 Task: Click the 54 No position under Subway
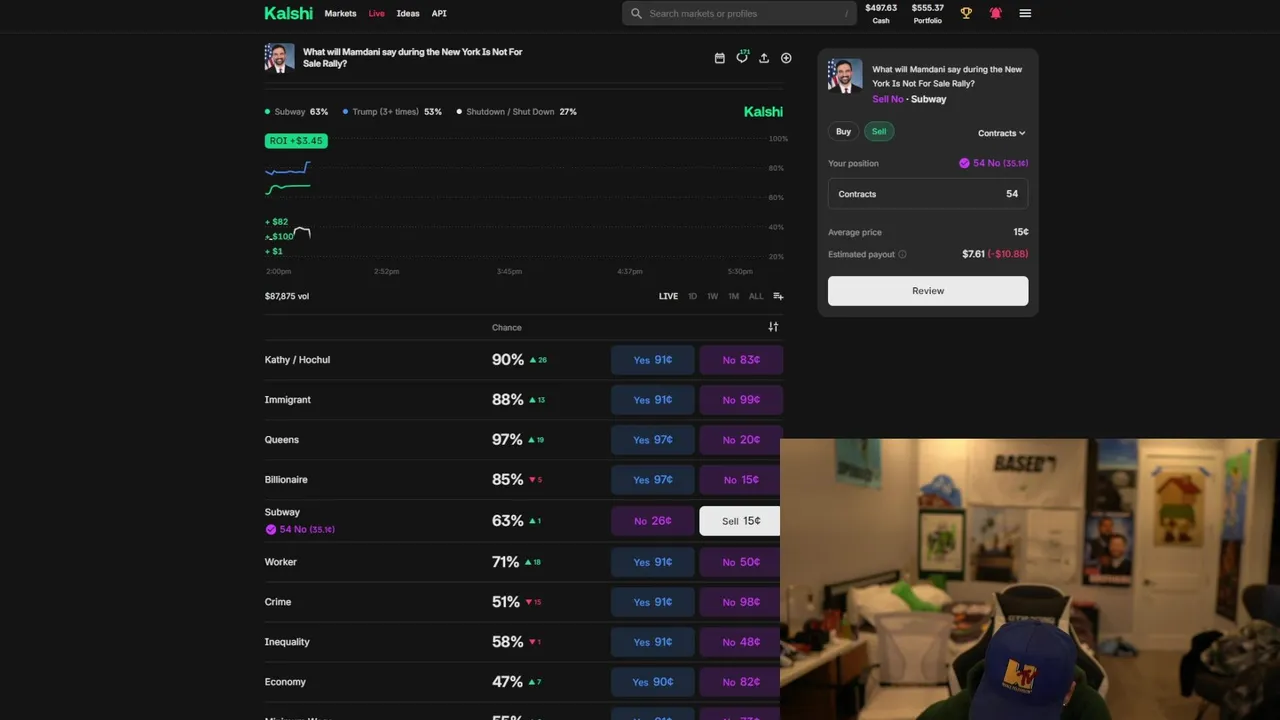(x=300, y=529)
